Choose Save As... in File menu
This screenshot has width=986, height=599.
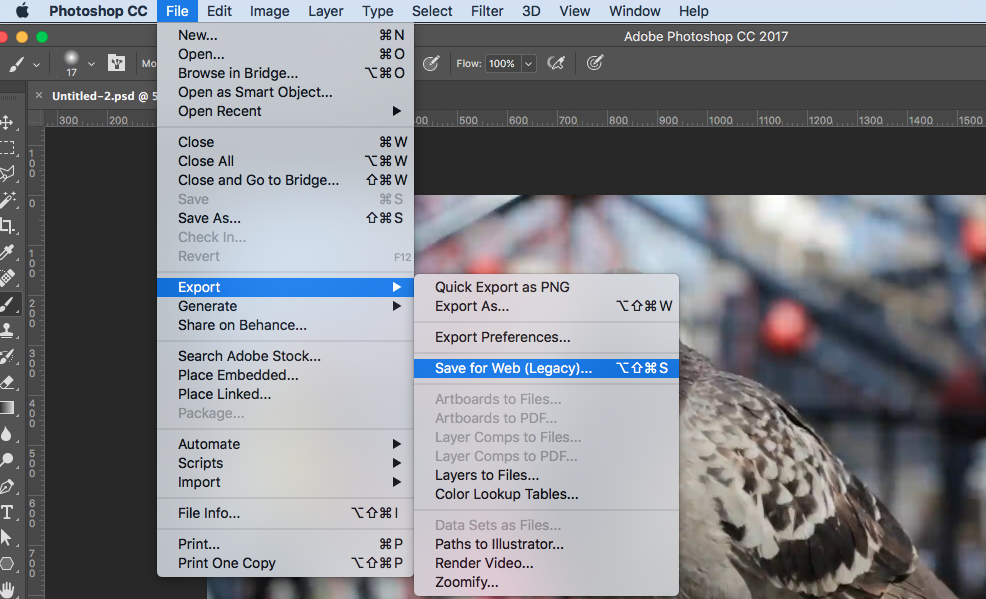coord(285,218)
